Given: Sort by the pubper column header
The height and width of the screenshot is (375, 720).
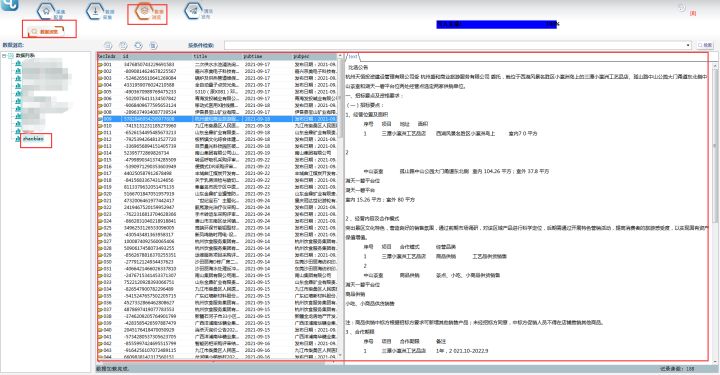Looking at the screenshot, I should 315,56.
